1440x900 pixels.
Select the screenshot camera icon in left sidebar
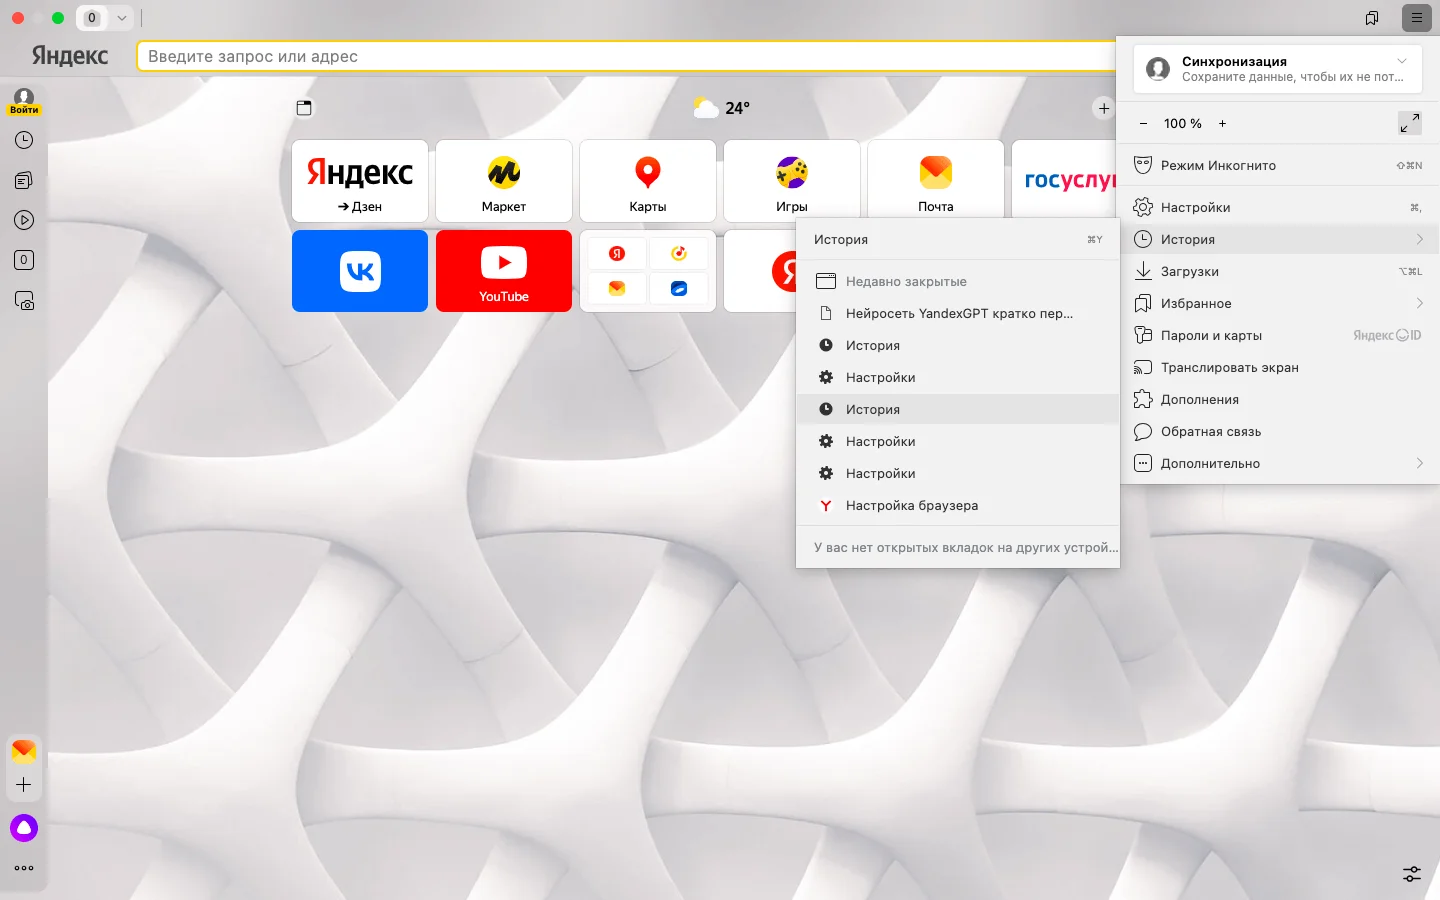24,301
